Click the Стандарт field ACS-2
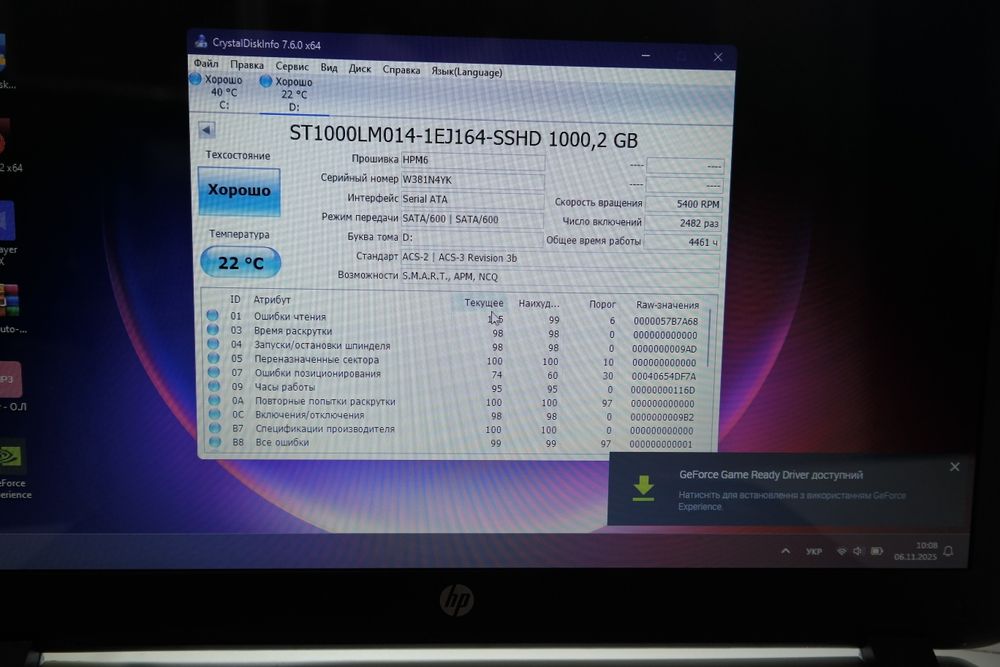The width and height of the screenshot is (1000, 667). (560, 258)
